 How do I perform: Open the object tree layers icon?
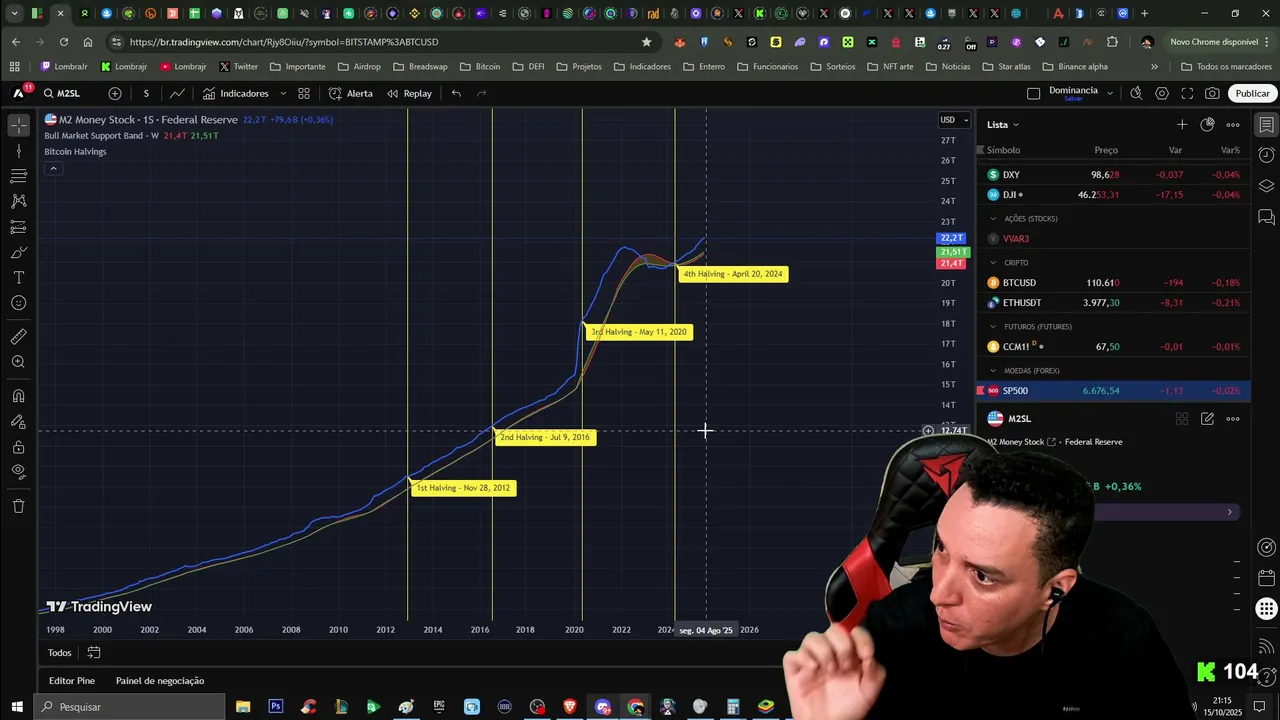click(x=1266, y=186)
